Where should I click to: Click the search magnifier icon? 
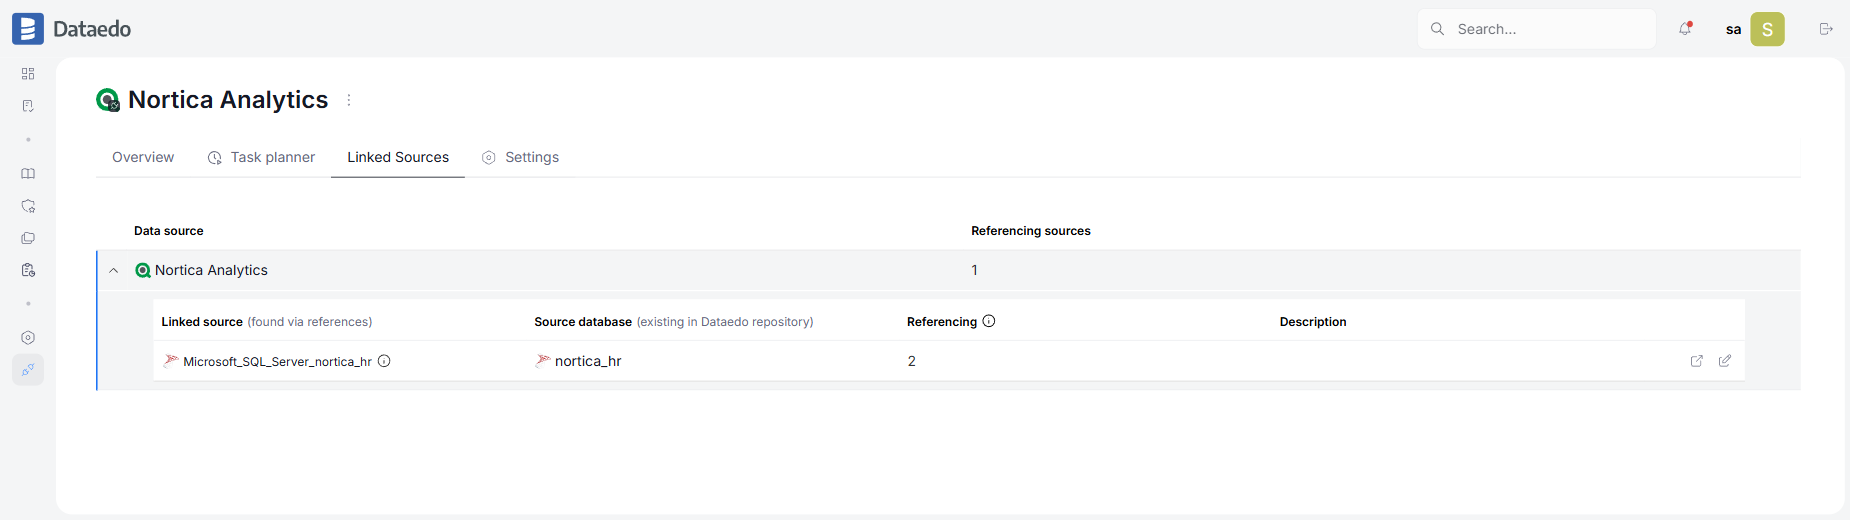point(1437,29)
